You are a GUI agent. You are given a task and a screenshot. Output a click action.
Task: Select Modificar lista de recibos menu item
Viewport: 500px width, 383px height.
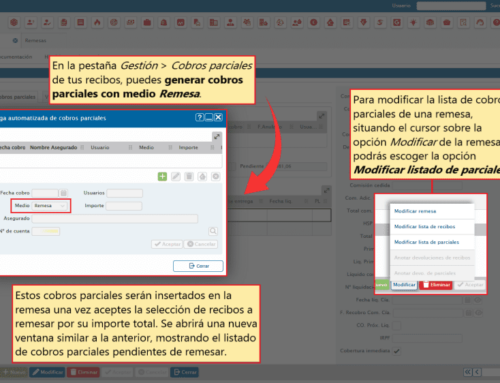point(432,227)
